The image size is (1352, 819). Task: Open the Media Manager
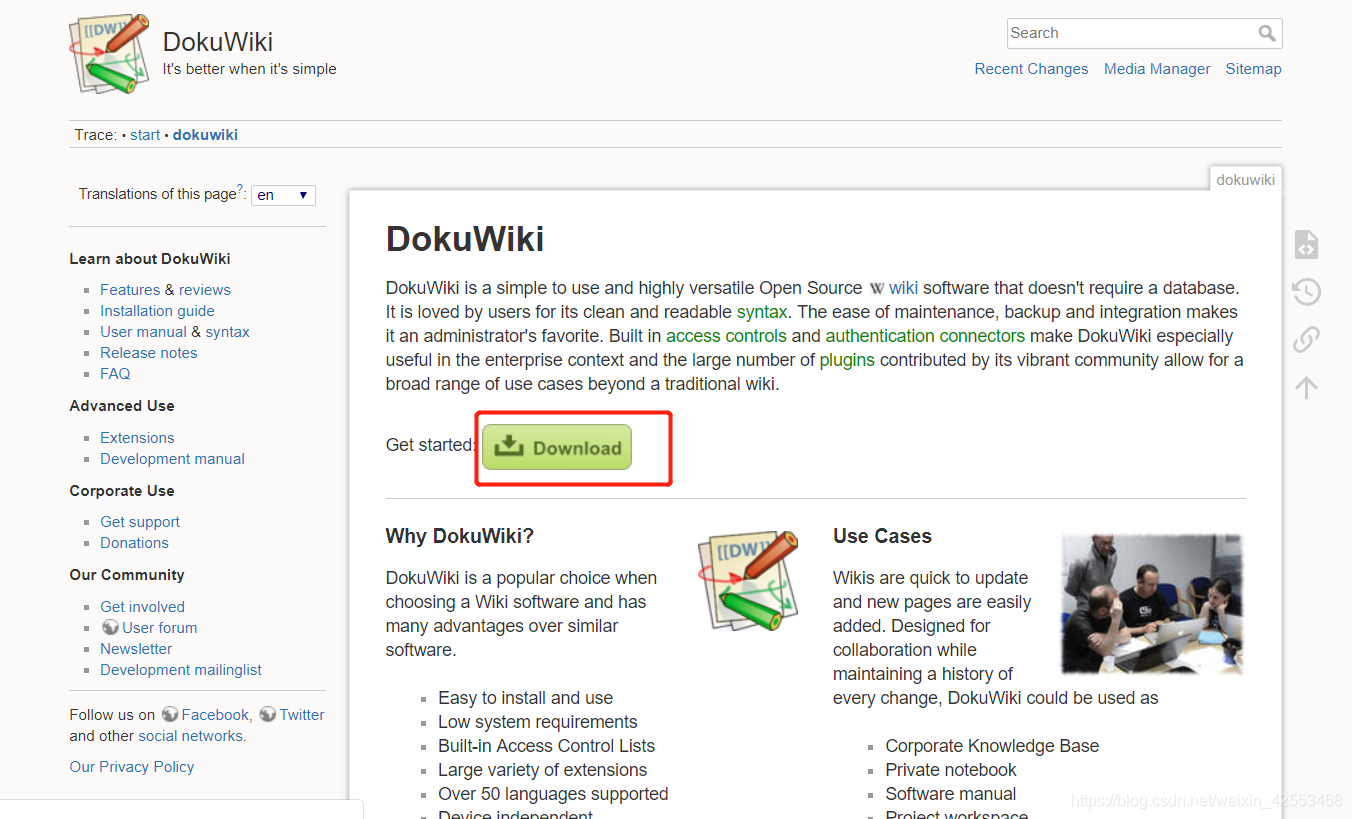click(1157, 68)
